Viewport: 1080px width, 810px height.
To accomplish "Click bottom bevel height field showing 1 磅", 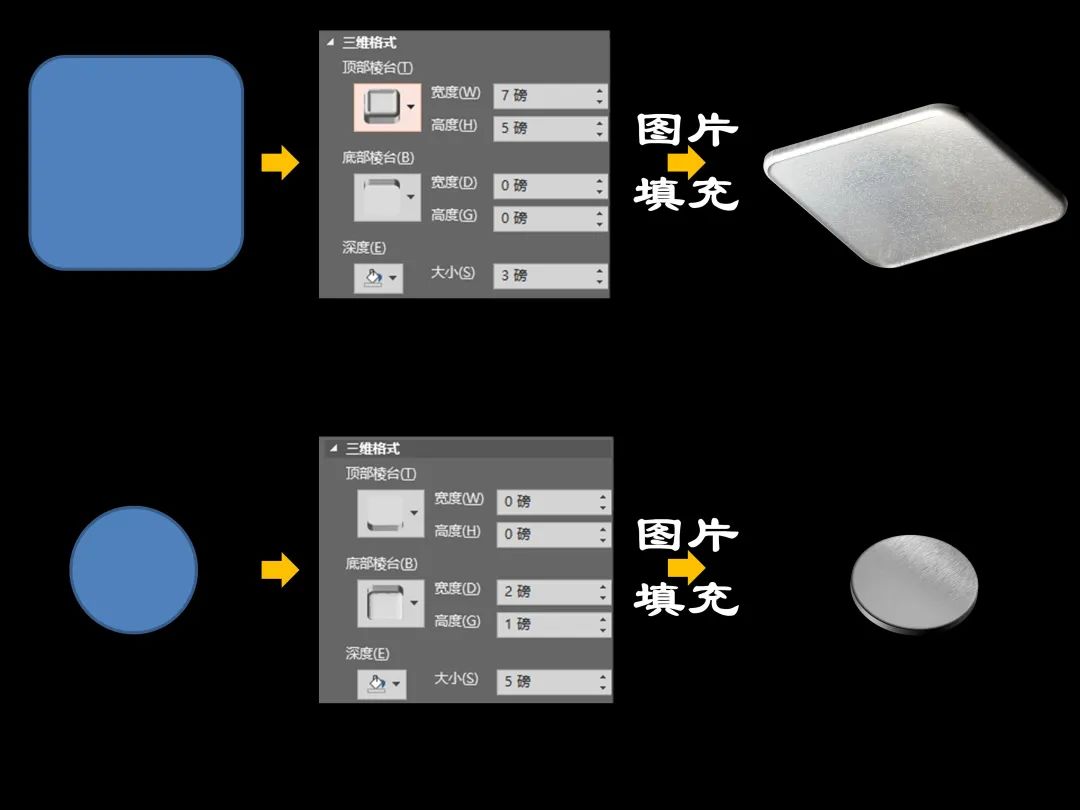I will click(x=554, y=624).
